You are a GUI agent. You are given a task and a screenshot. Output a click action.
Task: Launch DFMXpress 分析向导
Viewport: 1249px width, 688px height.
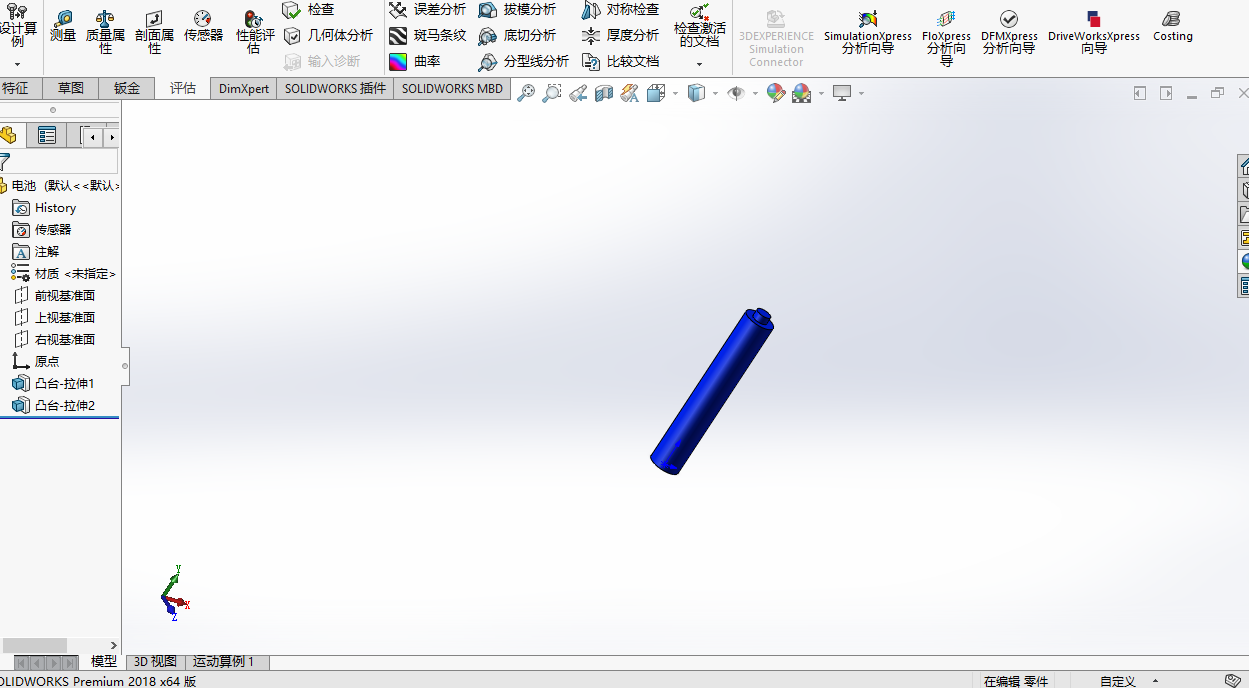[x=1009, y=33]
